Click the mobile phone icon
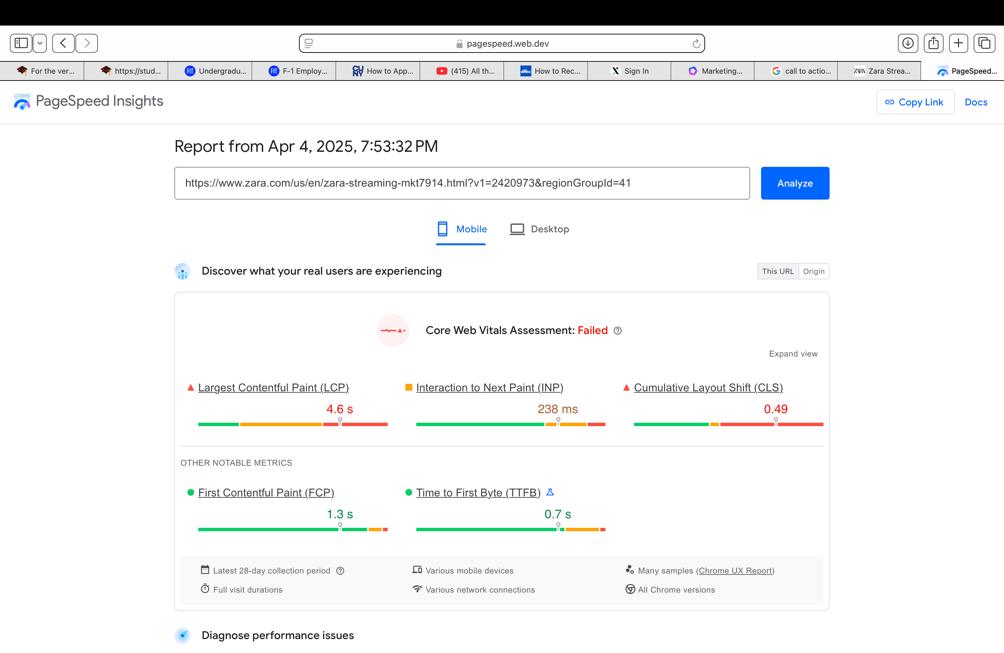 442,229
